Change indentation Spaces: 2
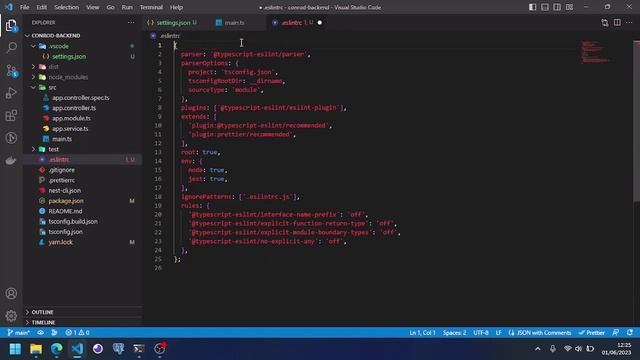Screen dimensions: 640x360 point(454,333)
